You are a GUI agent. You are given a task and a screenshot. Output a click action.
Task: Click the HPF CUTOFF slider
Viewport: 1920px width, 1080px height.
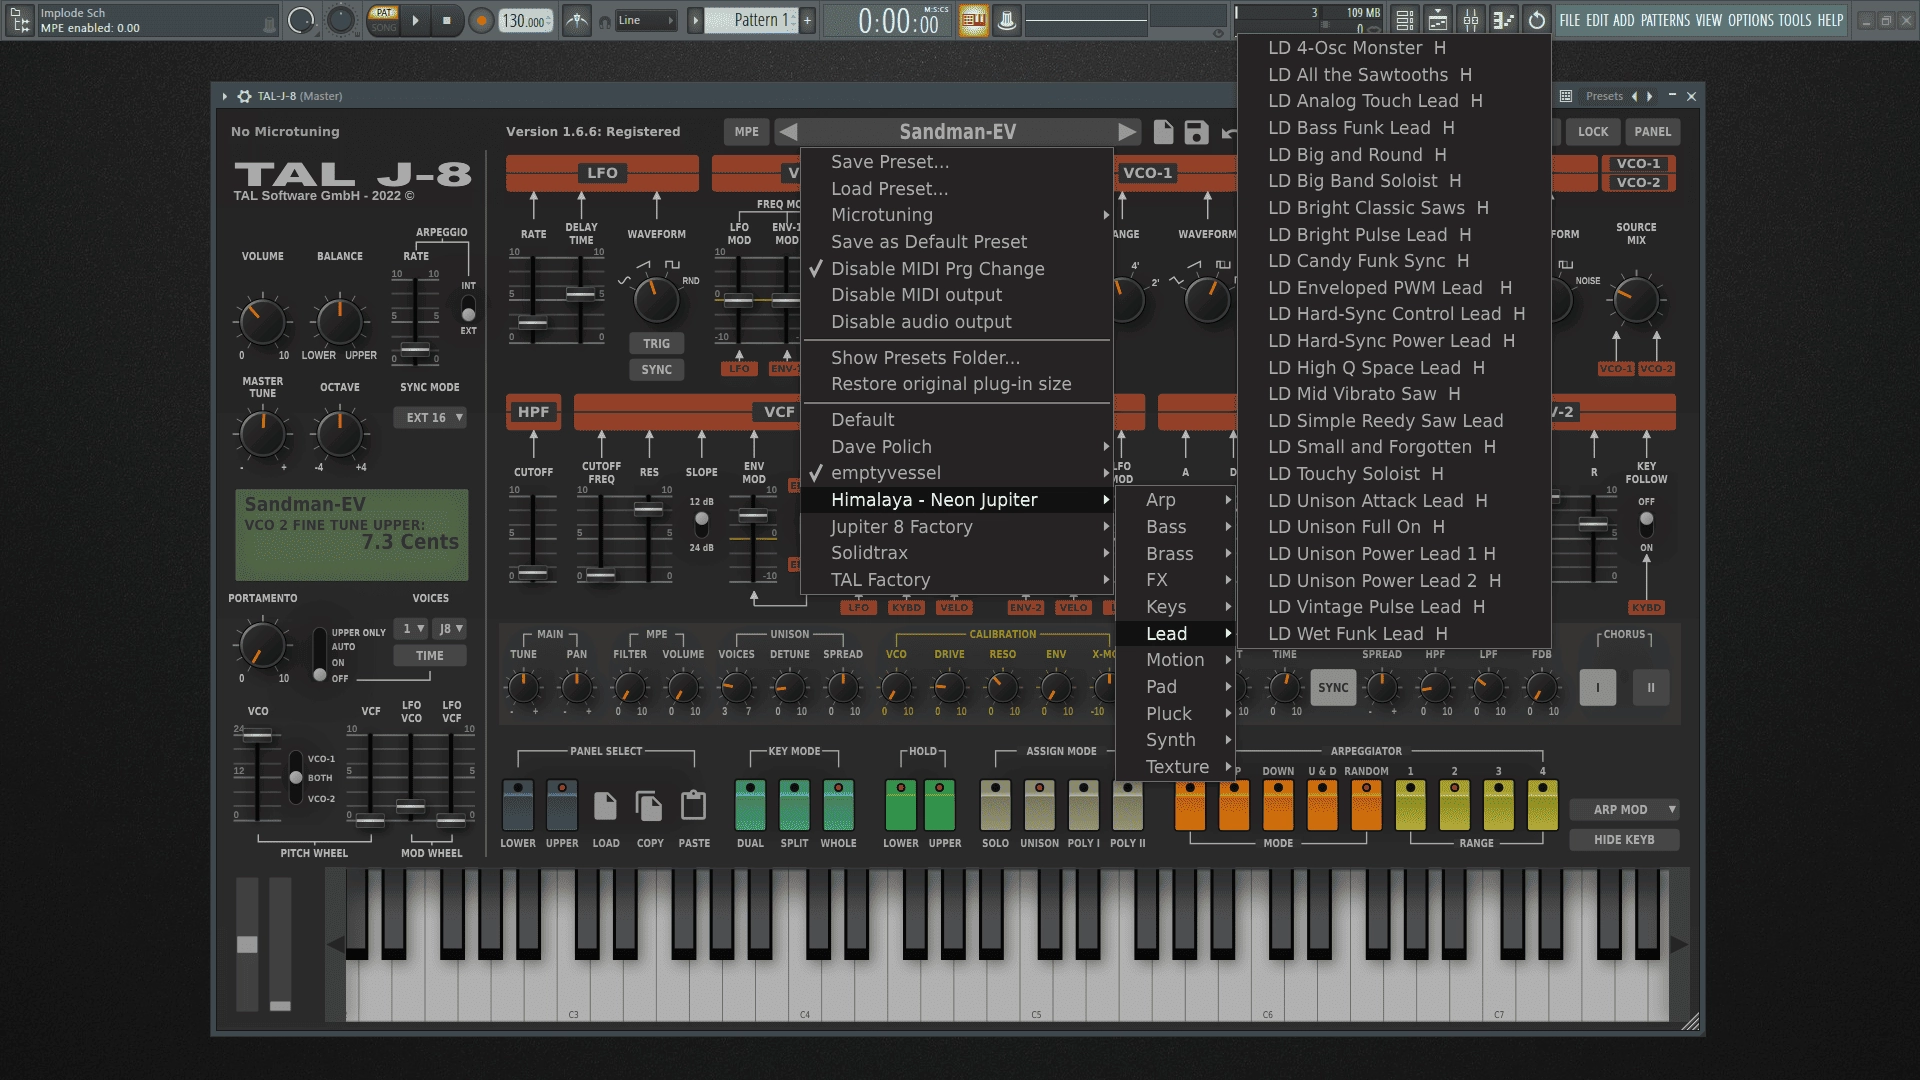[533, 574]
